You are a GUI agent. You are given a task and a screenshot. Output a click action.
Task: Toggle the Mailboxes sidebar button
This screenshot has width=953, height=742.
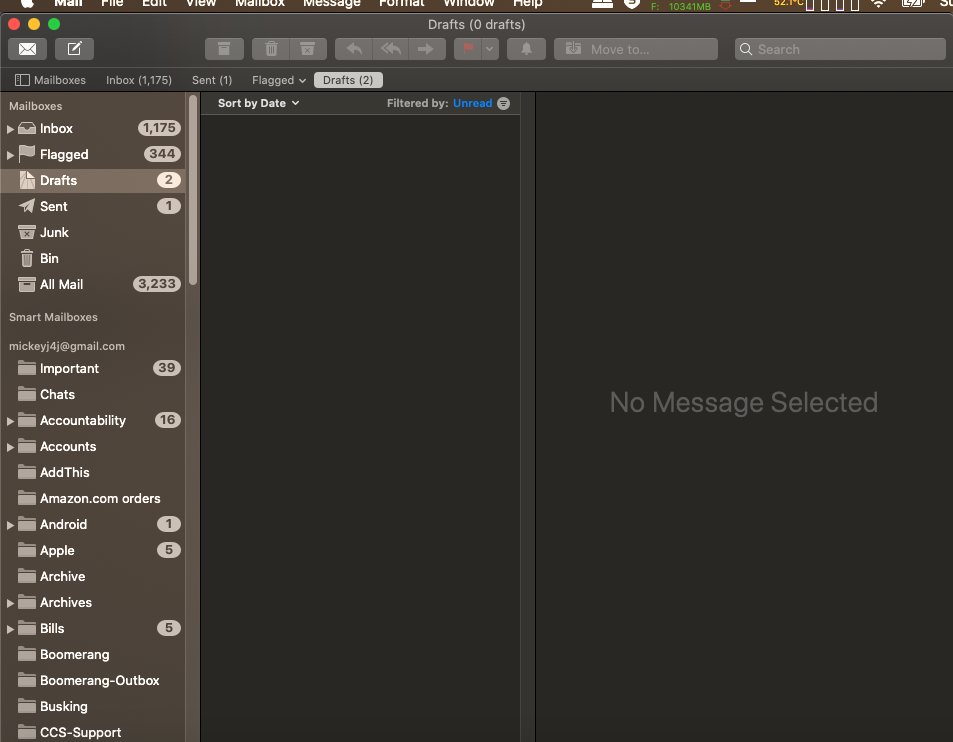click(50, 80)
